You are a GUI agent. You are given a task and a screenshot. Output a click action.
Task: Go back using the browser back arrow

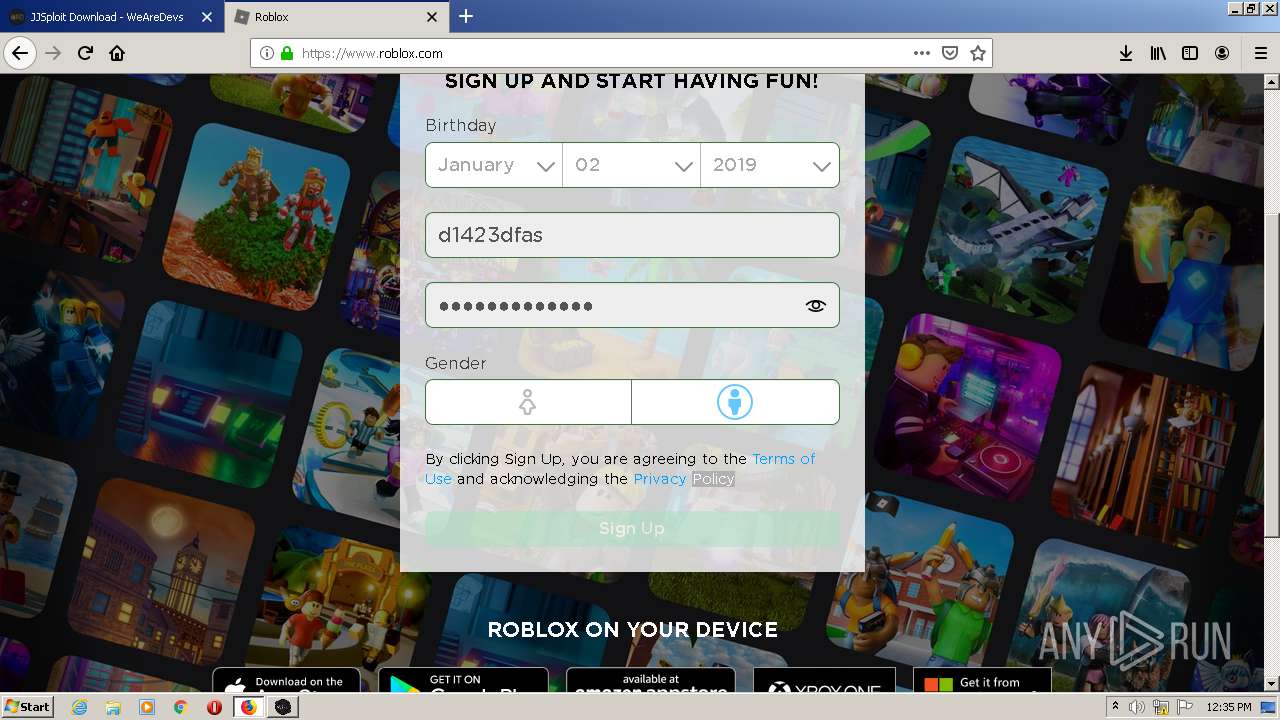click(20, 53)
